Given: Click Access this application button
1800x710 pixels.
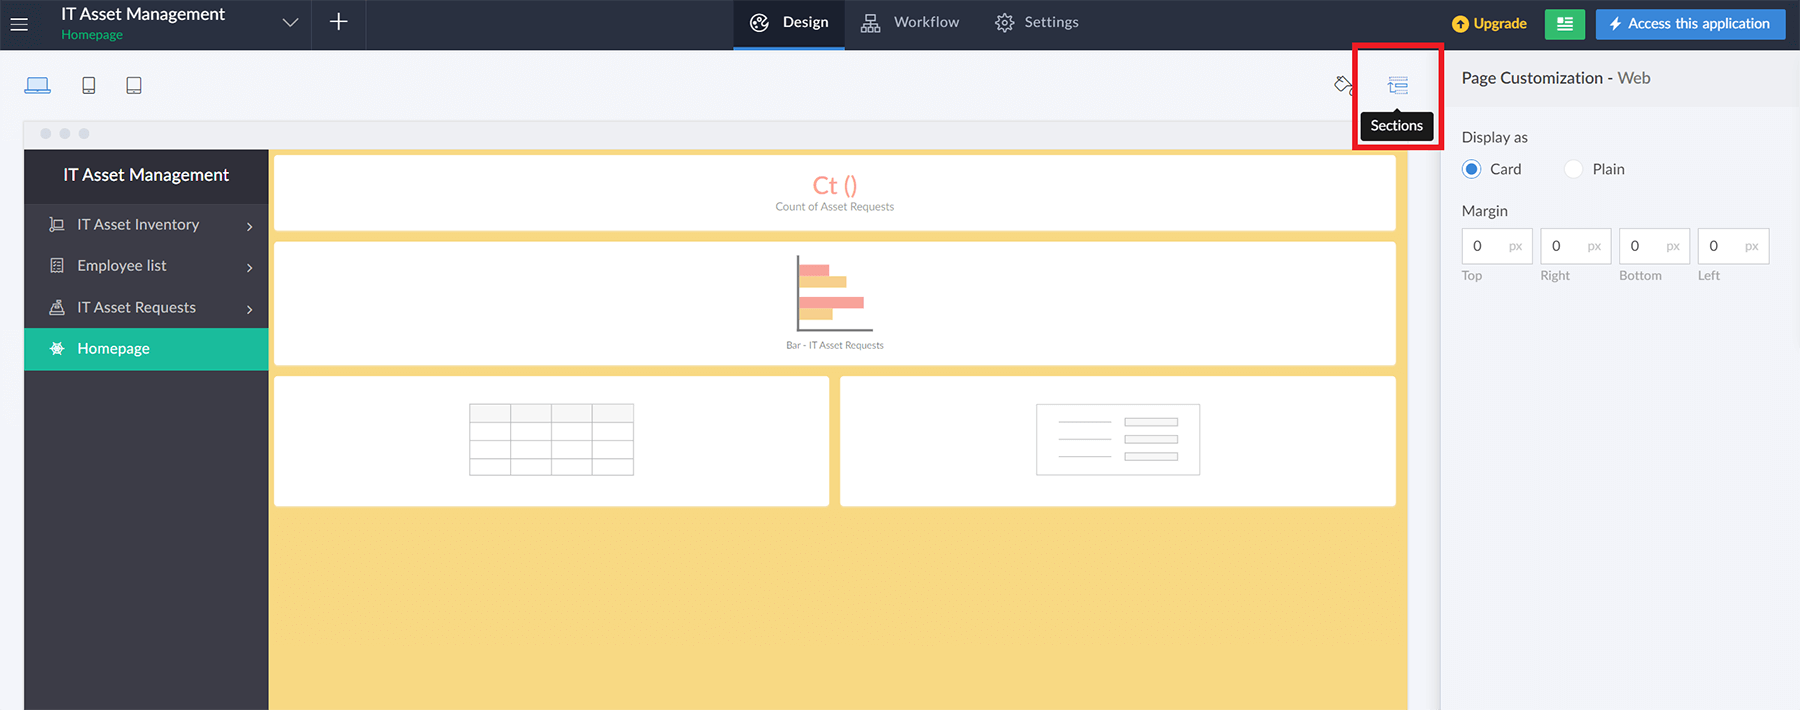Looking at the screenshot, I should 1690,24.
